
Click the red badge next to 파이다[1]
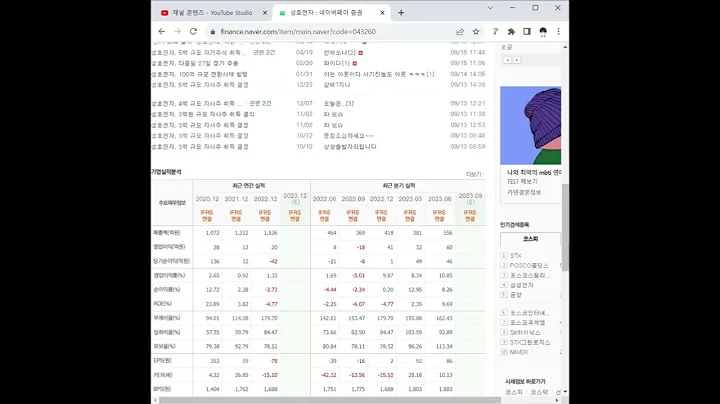point(354,63)
